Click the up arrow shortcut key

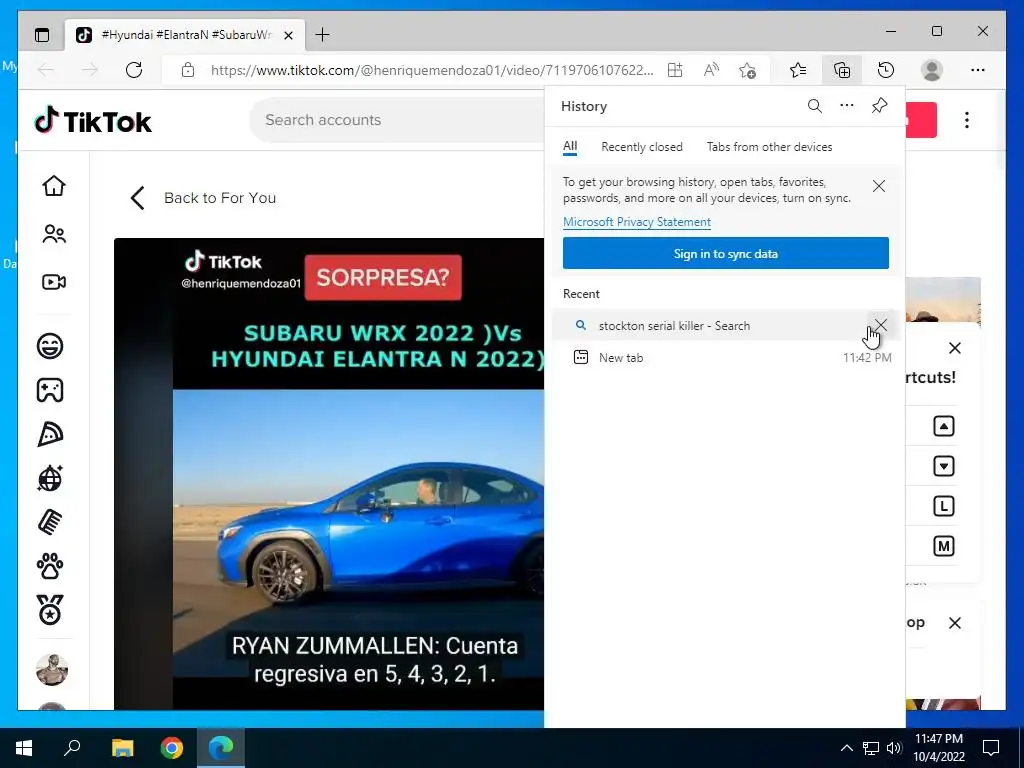(x=944, y=426)
